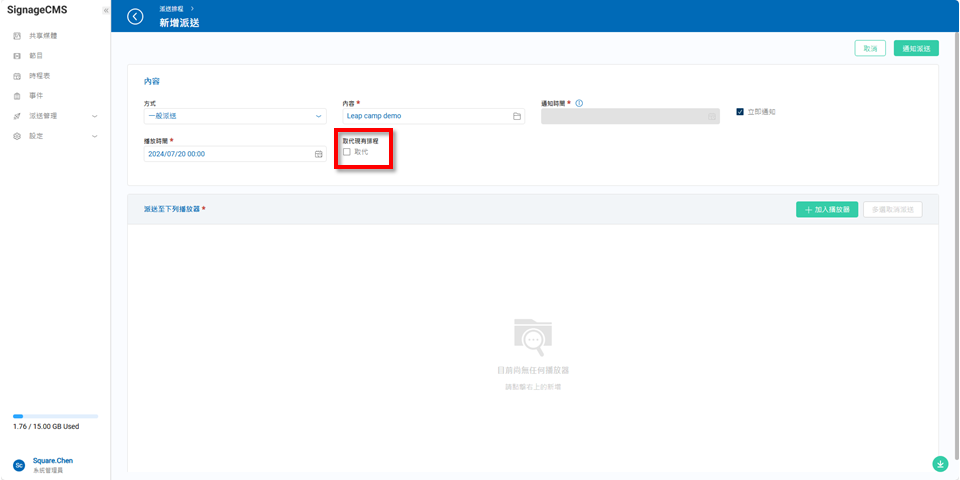Click the Square.Chen user avatar
This screenshot has width=960, height=480.
pos(18,465)
